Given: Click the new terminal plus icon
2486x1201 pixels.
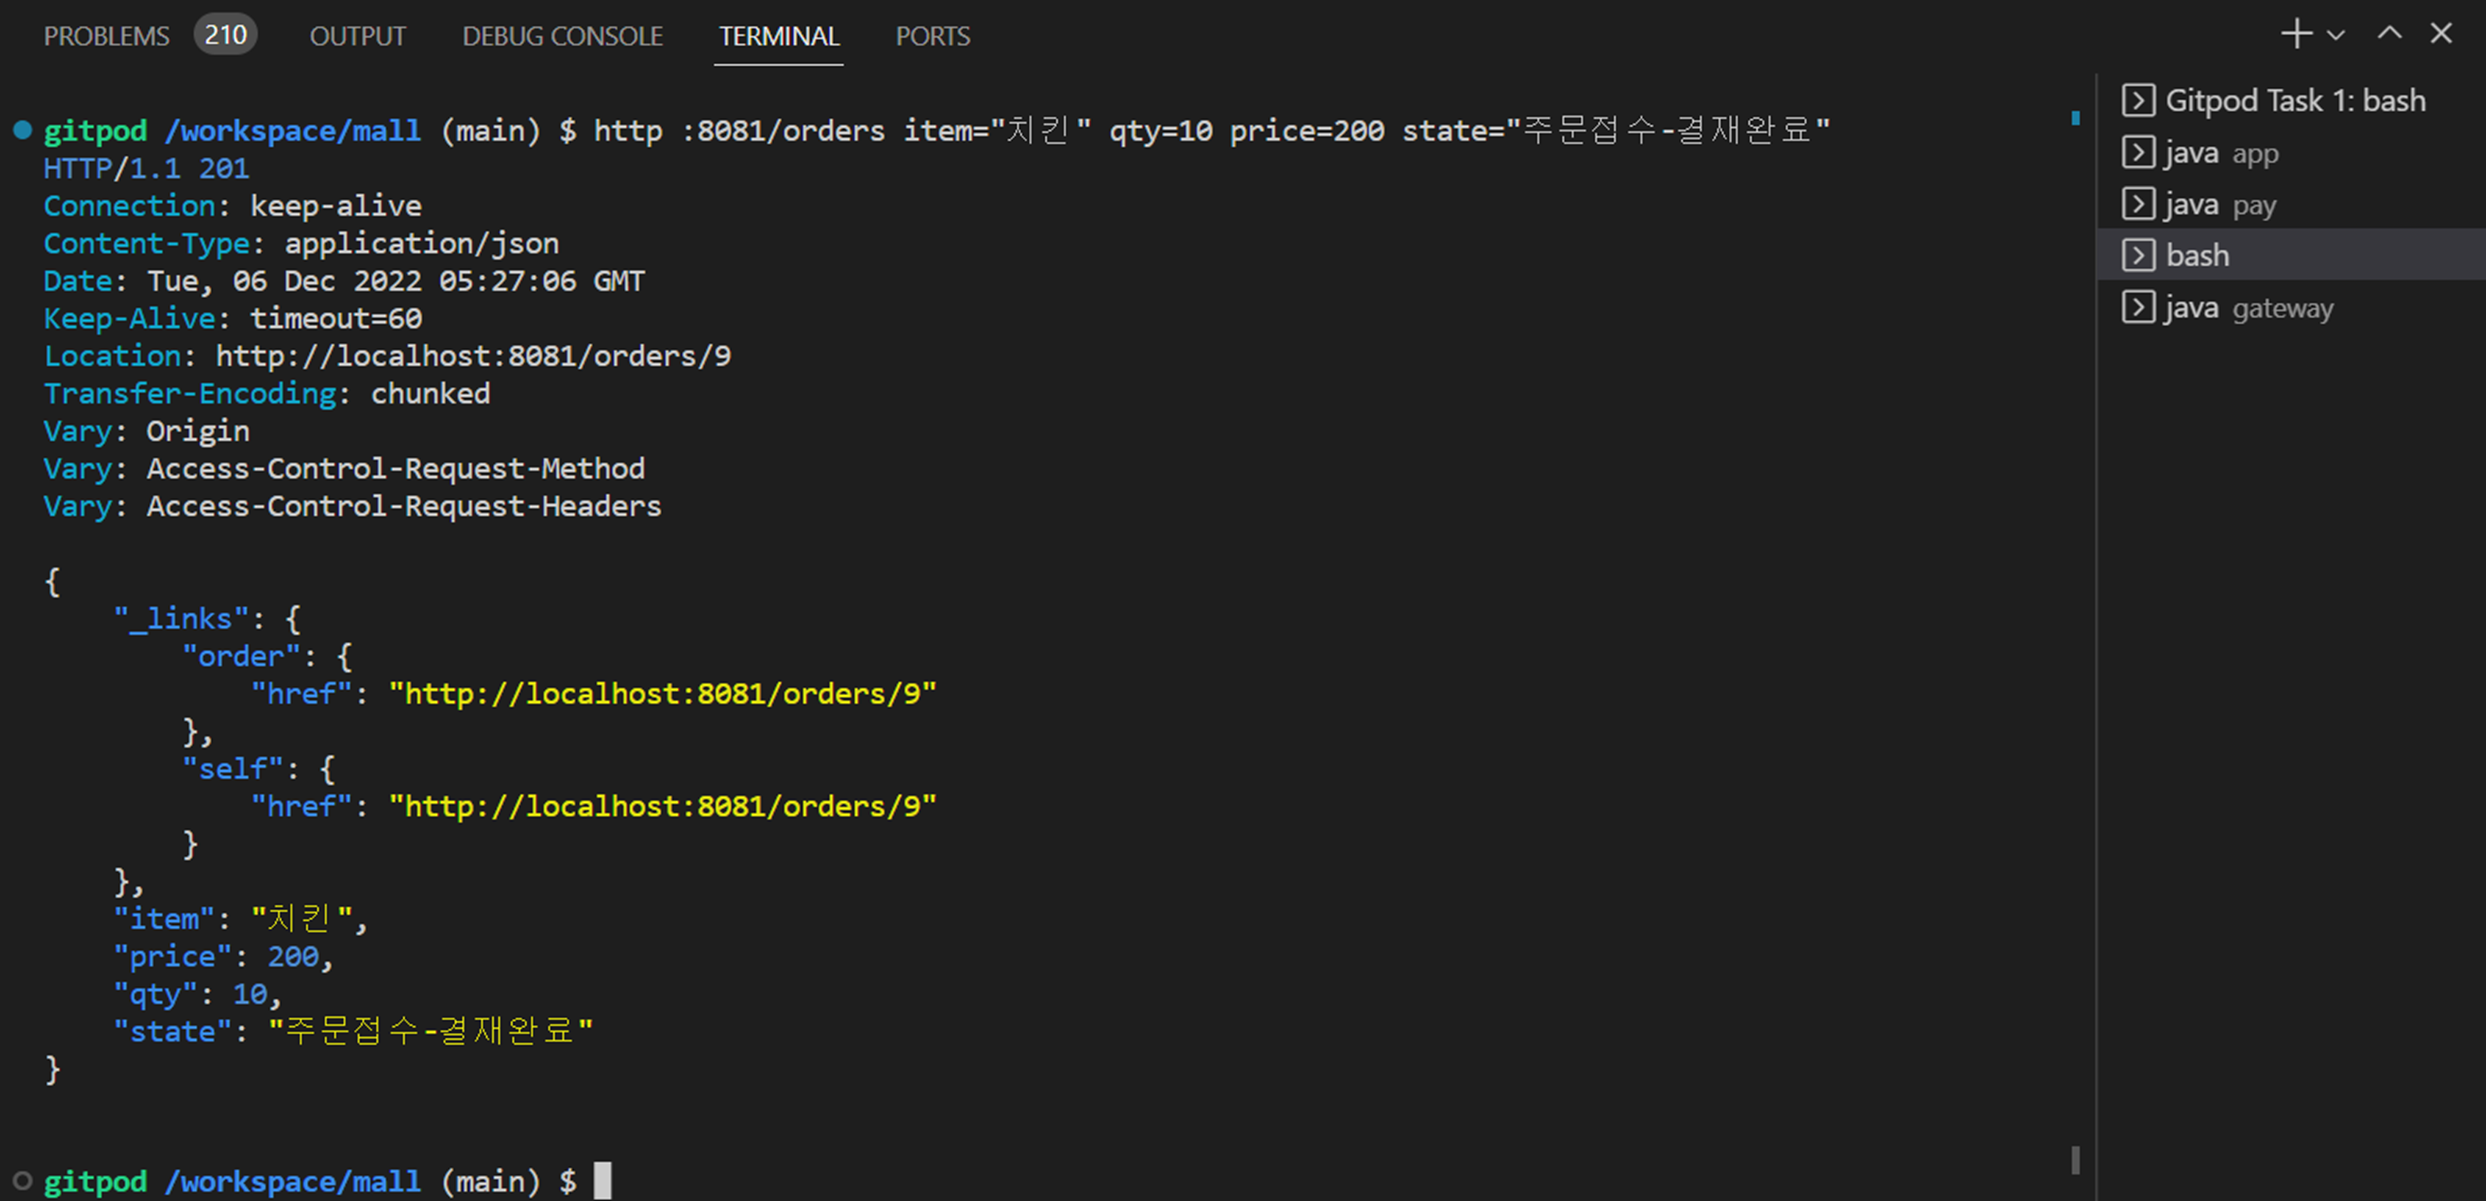Looking at the screenshot, I should pyautogui.click(x=2296, y=34).
